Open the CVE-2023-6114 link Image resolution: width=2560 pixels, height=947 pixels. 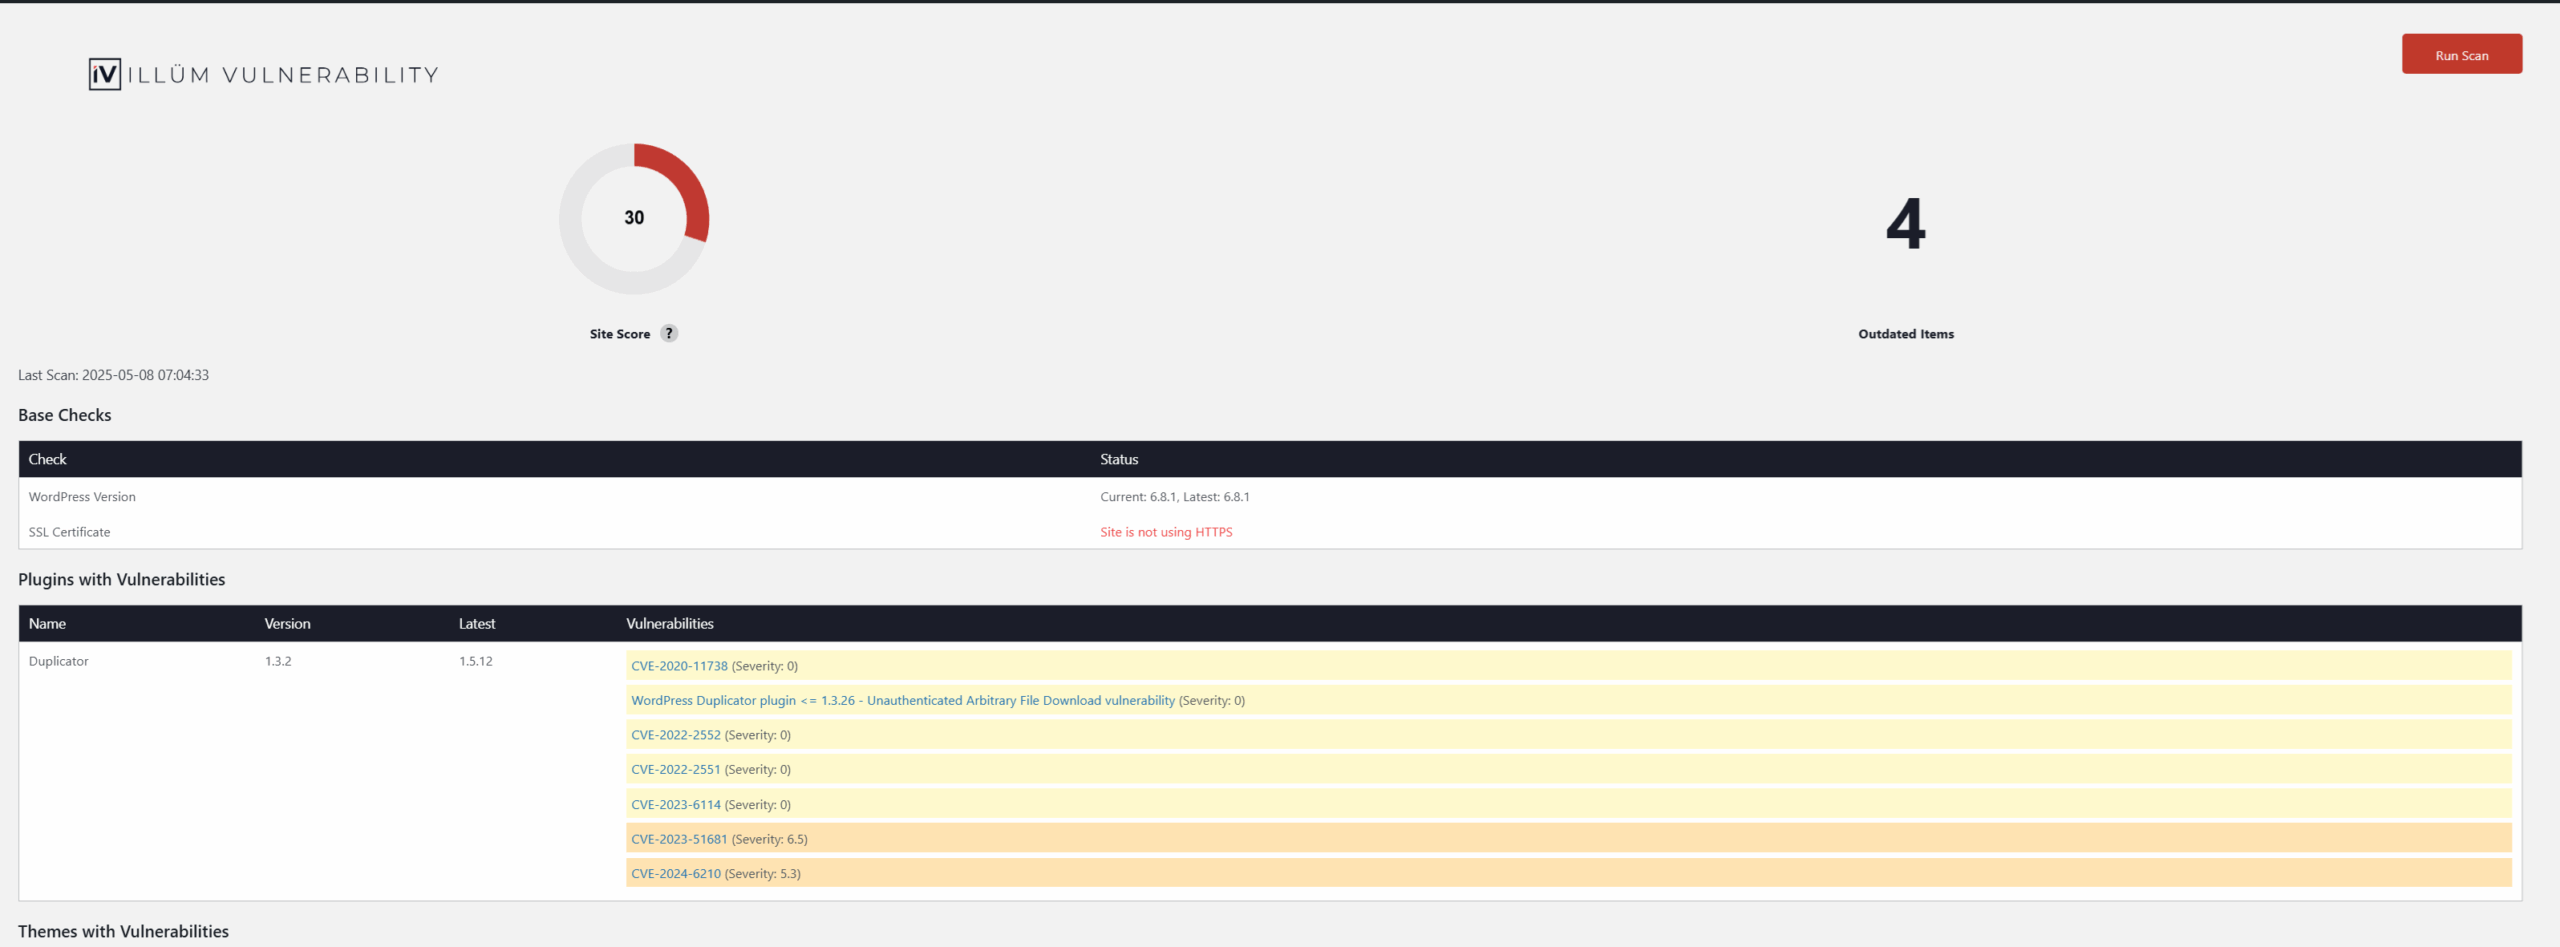pyautogui.click(x=675, y=804)
